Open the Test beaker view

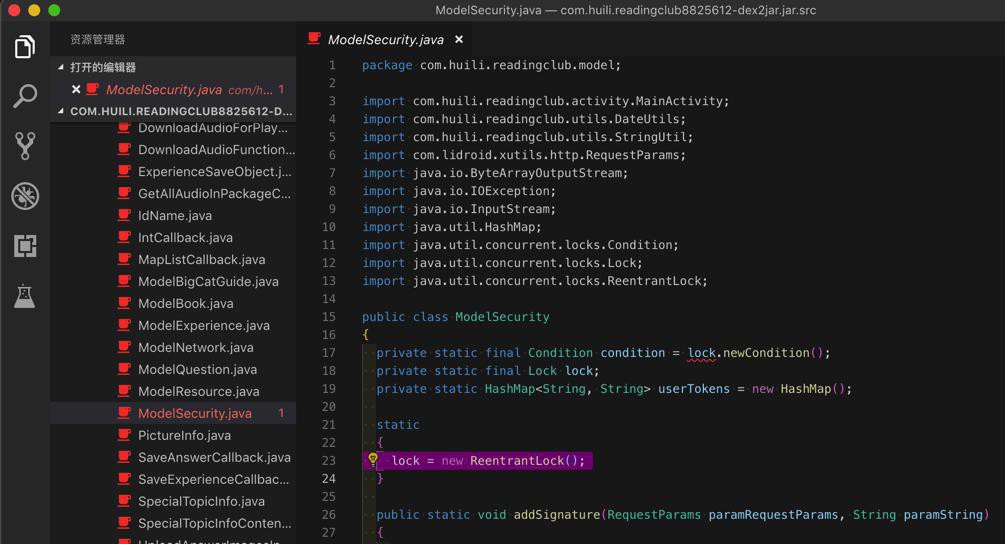click(24, 296)
